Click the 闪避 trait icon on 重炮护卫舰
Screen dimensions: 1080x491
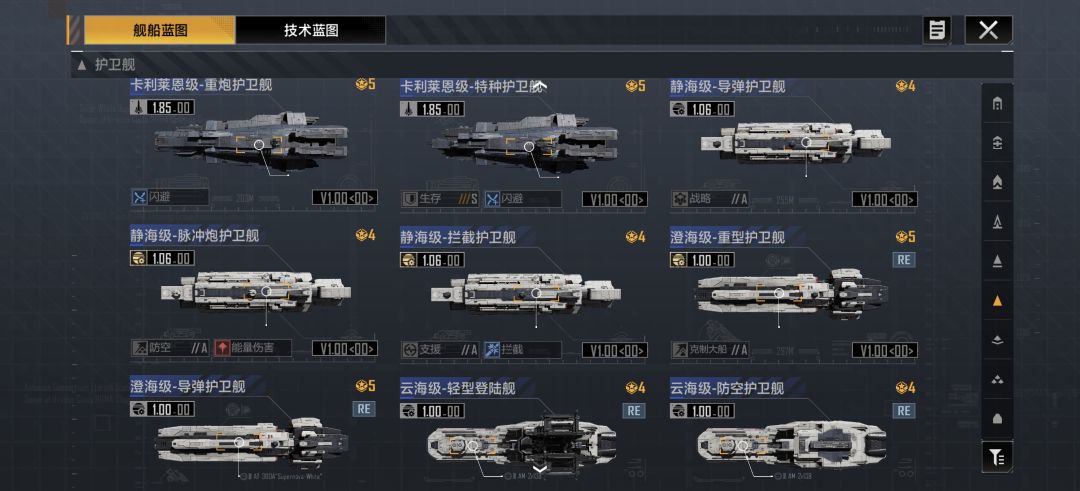(140, 198)
